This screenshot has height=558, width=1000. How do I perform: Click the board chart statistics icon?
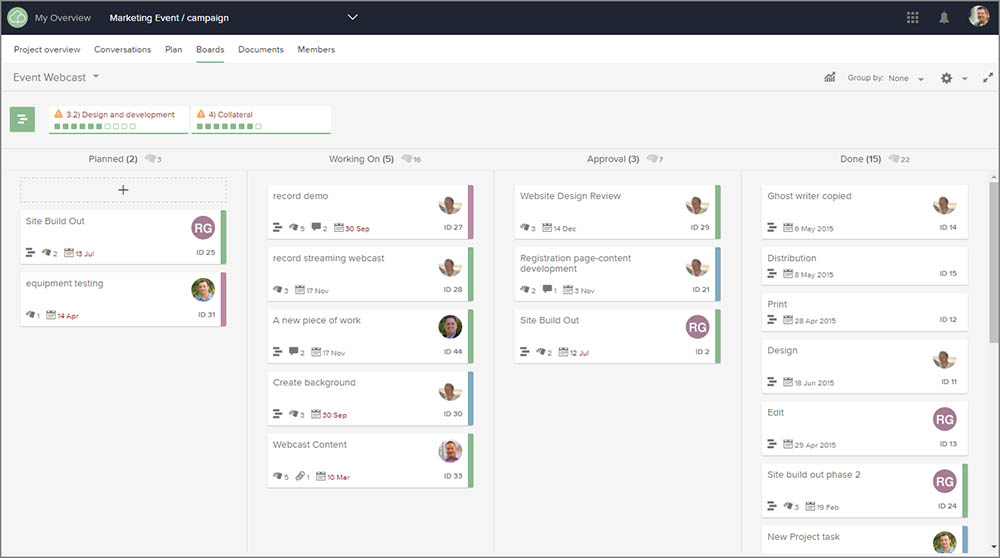click(x=829, y=78)
